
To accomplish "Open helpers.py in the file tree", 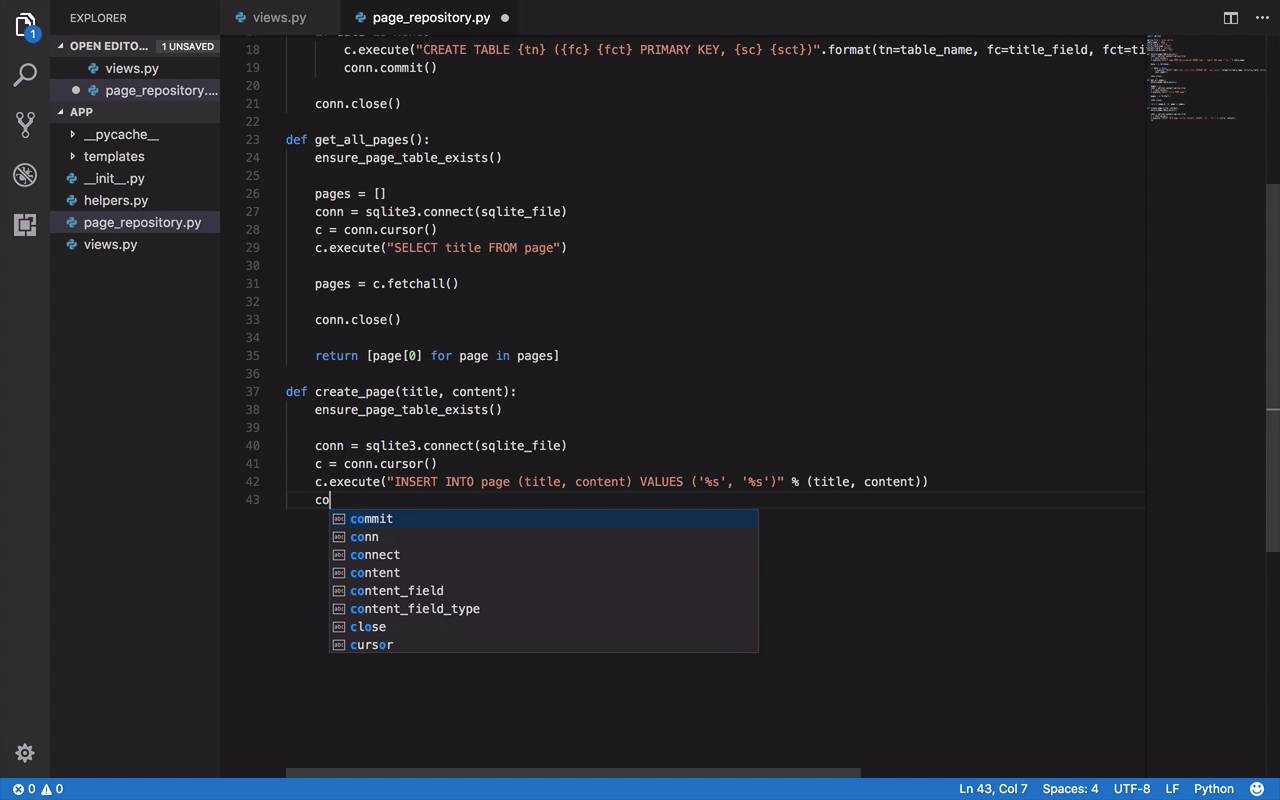I will [x=135, y=200].
